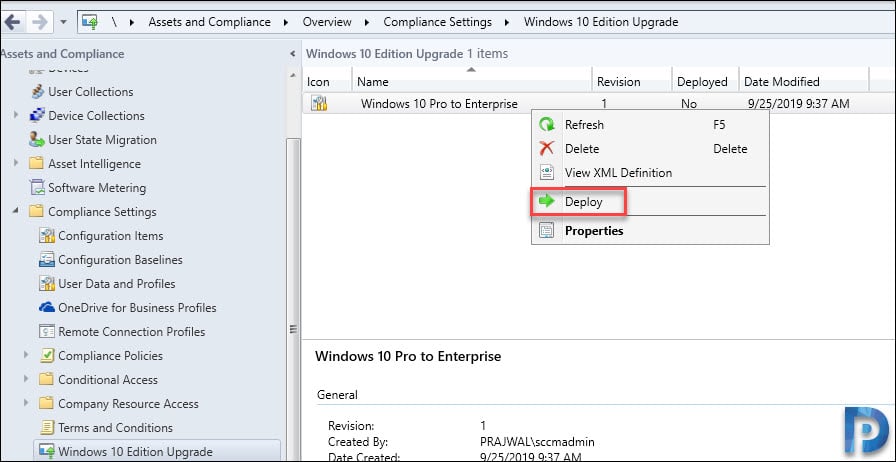The height and width of the screenshot is (462, 896).
Task: Click the Windows 10 Edition Upgrade tree icon
Action: tap(46, 452)
